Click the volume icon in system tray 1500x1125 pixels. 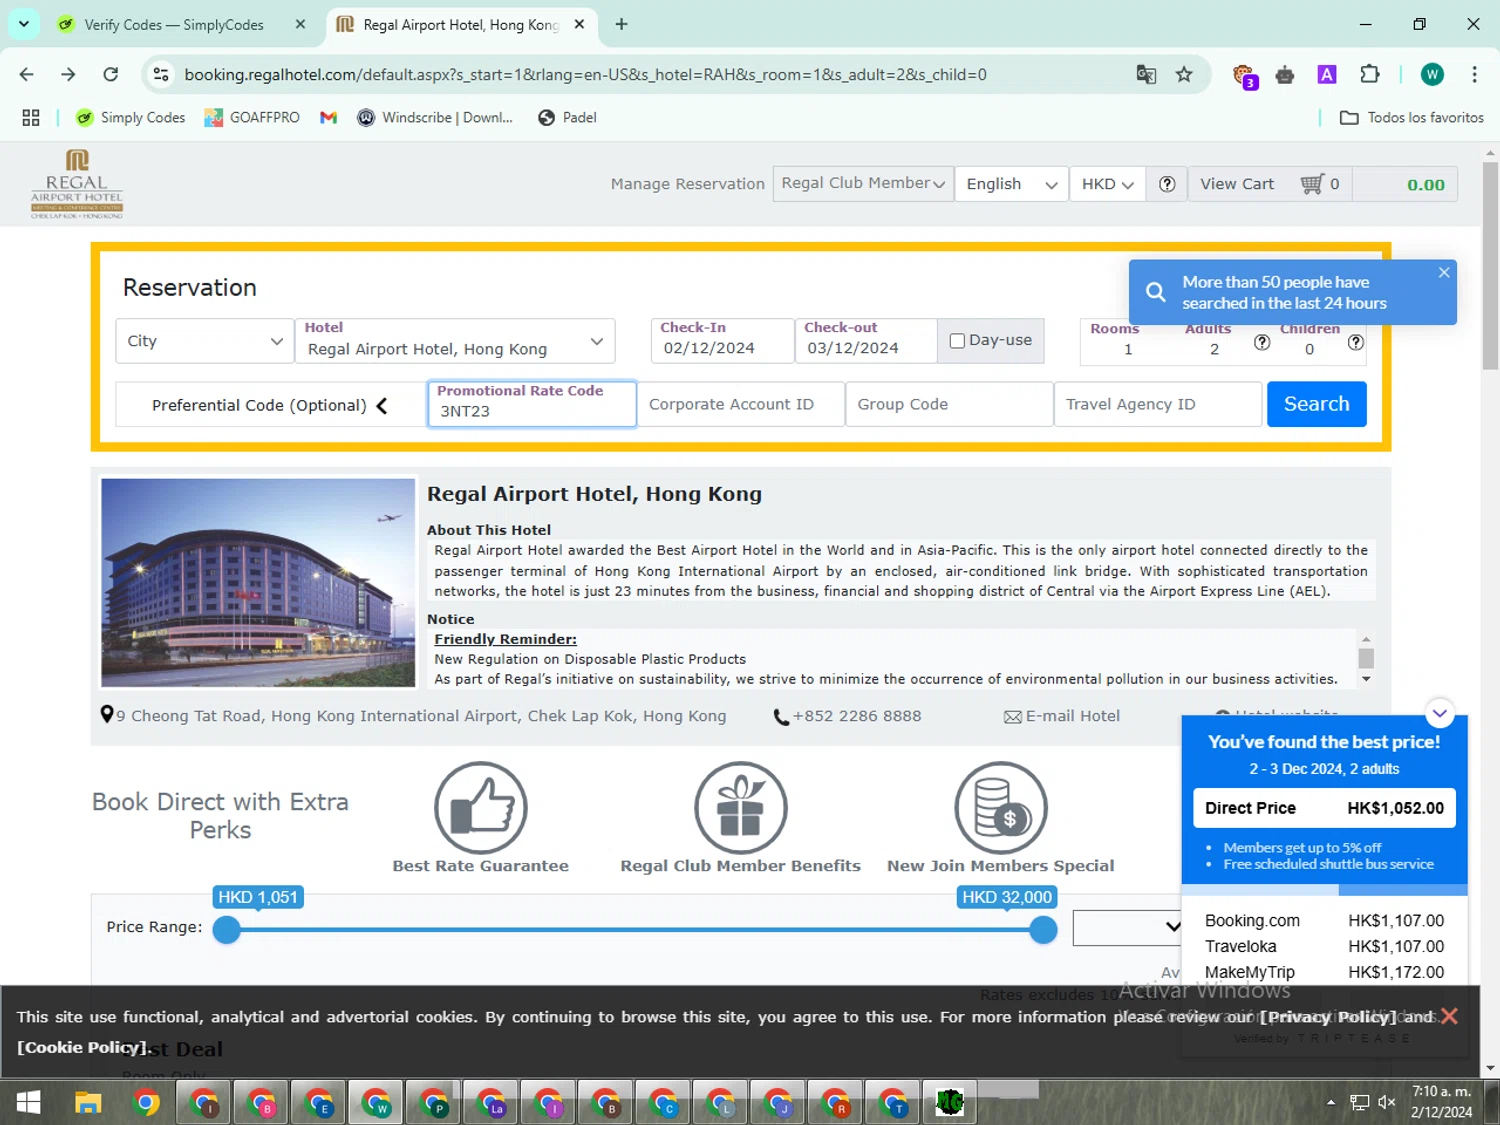tap(1387, 1102)
